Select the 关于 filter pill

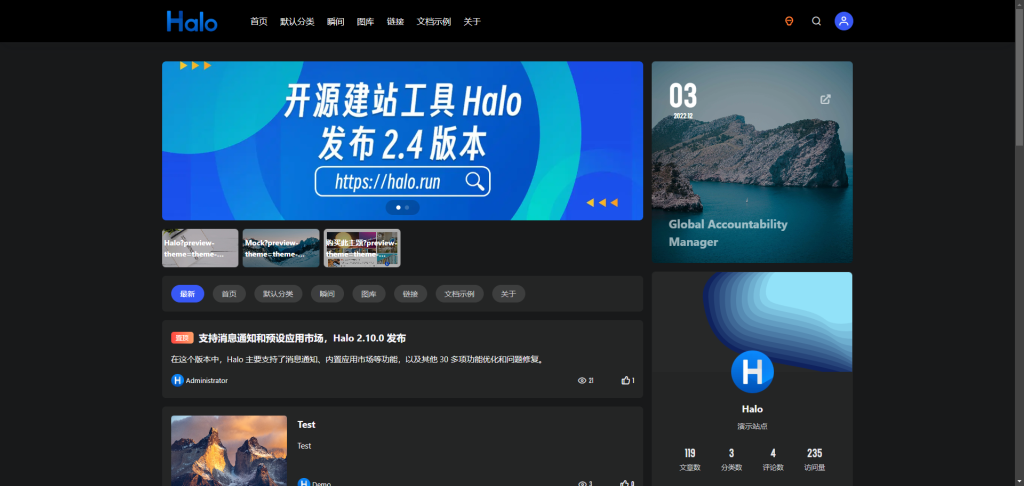pos(509,294)
